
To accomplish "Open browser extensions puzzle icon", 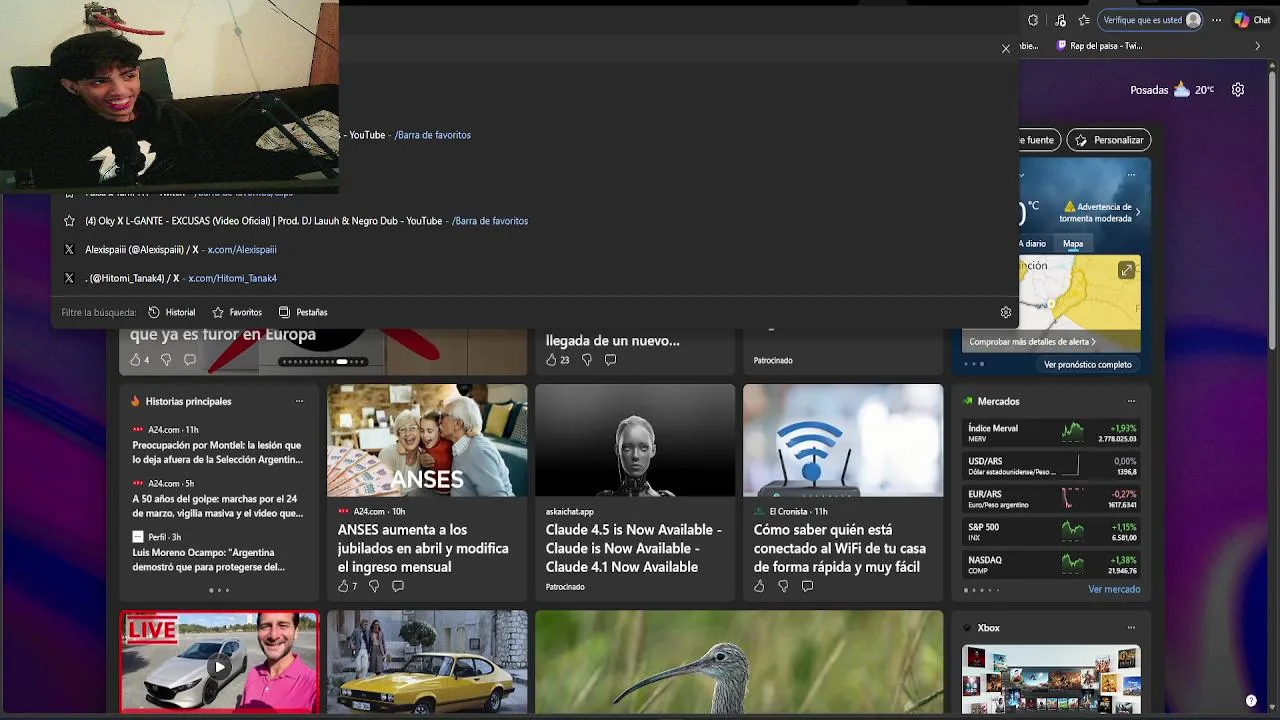I will point(1033,20).
